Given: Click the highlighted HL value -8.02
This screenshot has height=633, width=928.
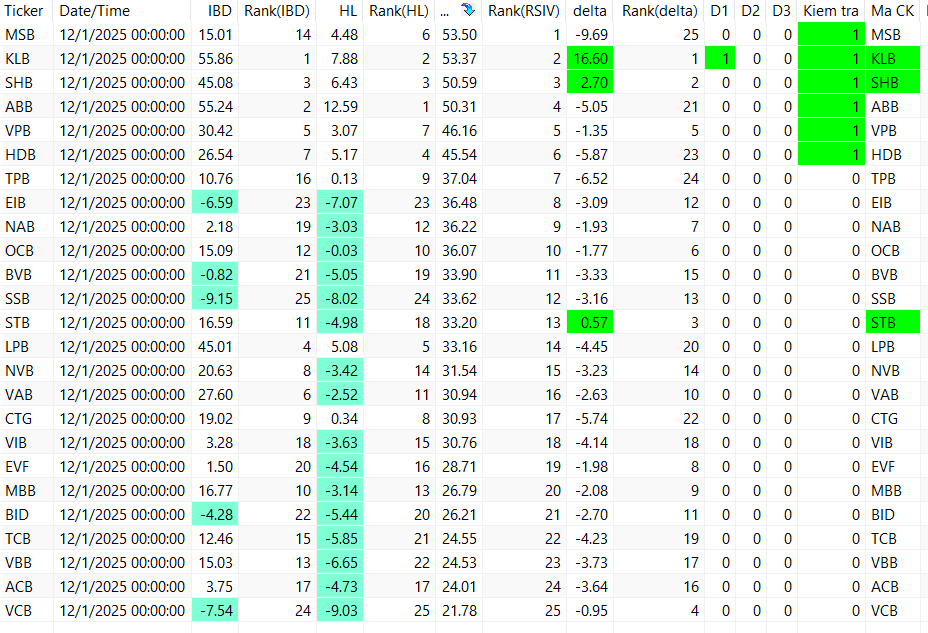Looking at the screenshot, I should (340, 299).
